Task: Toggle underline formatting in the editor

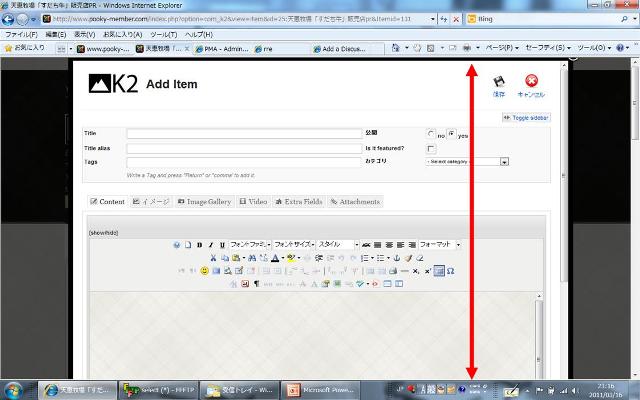Action: (x=222, y=245)
